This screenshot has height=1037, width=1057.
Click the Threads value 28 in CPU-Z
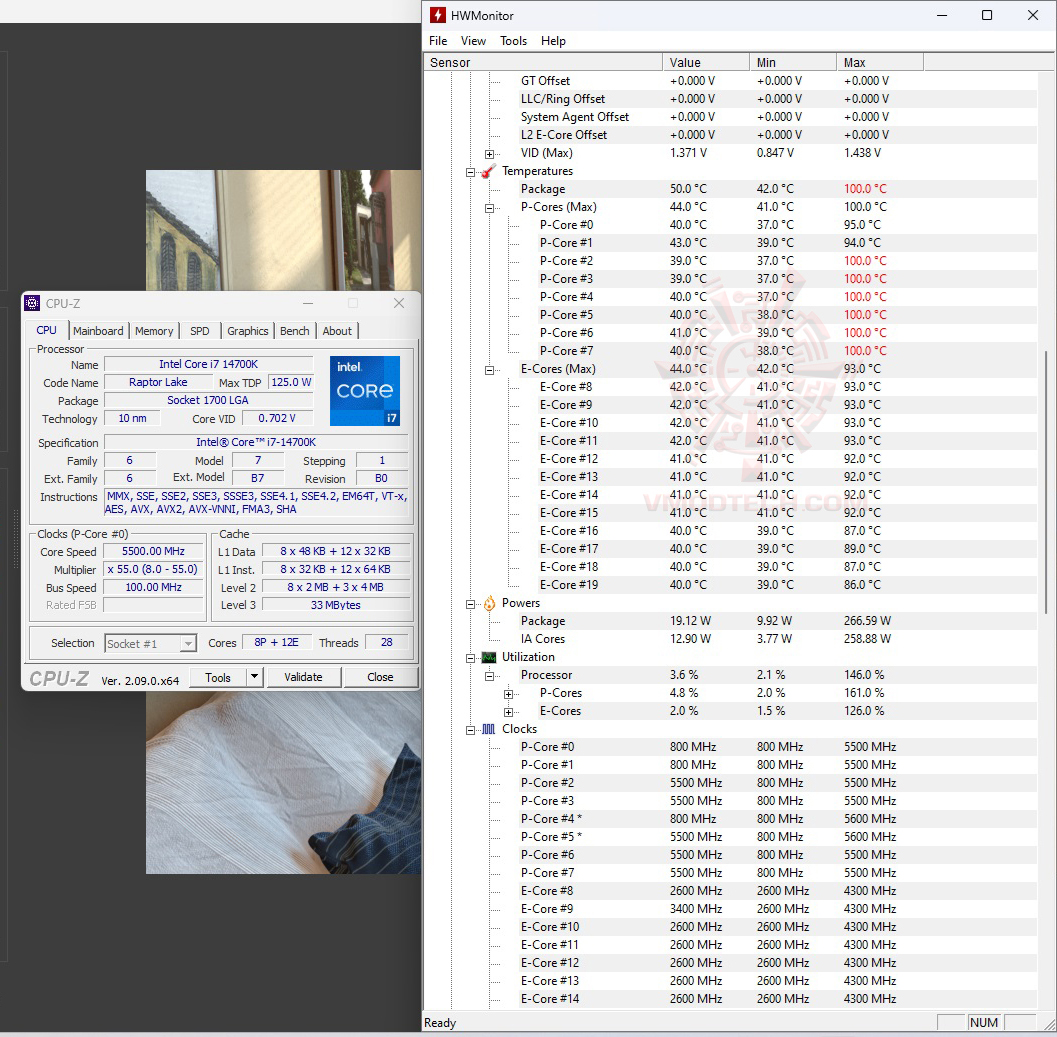tap(386, 643)
